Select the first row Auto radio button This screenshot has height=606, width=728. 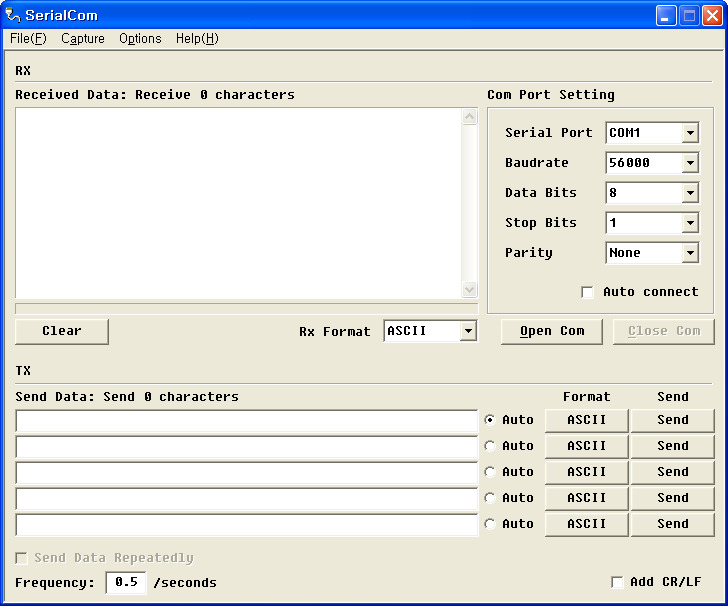tap(490, 420)
